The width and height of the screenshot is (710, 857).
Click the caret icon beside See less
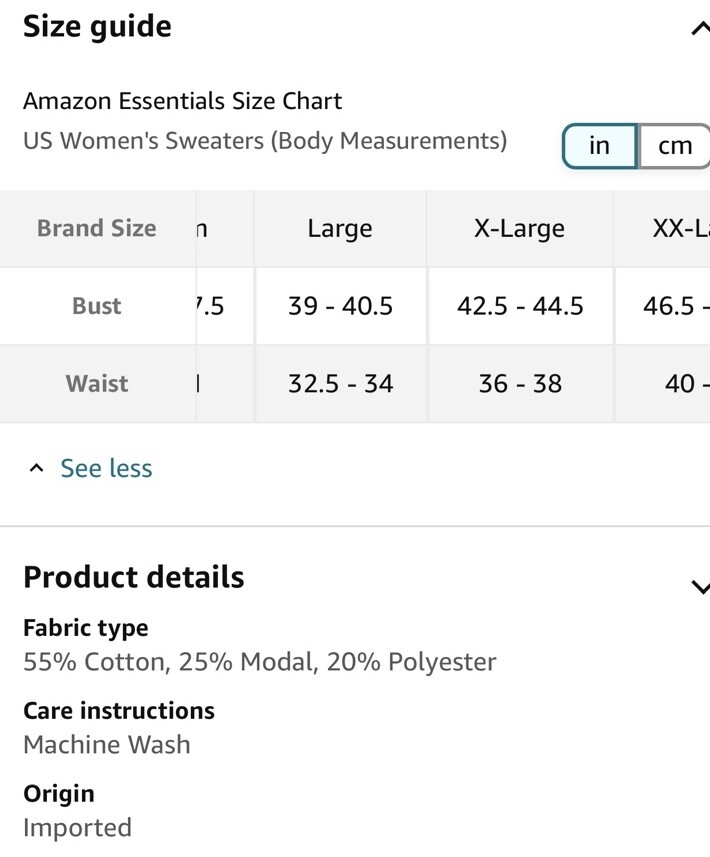pos(37,468)
